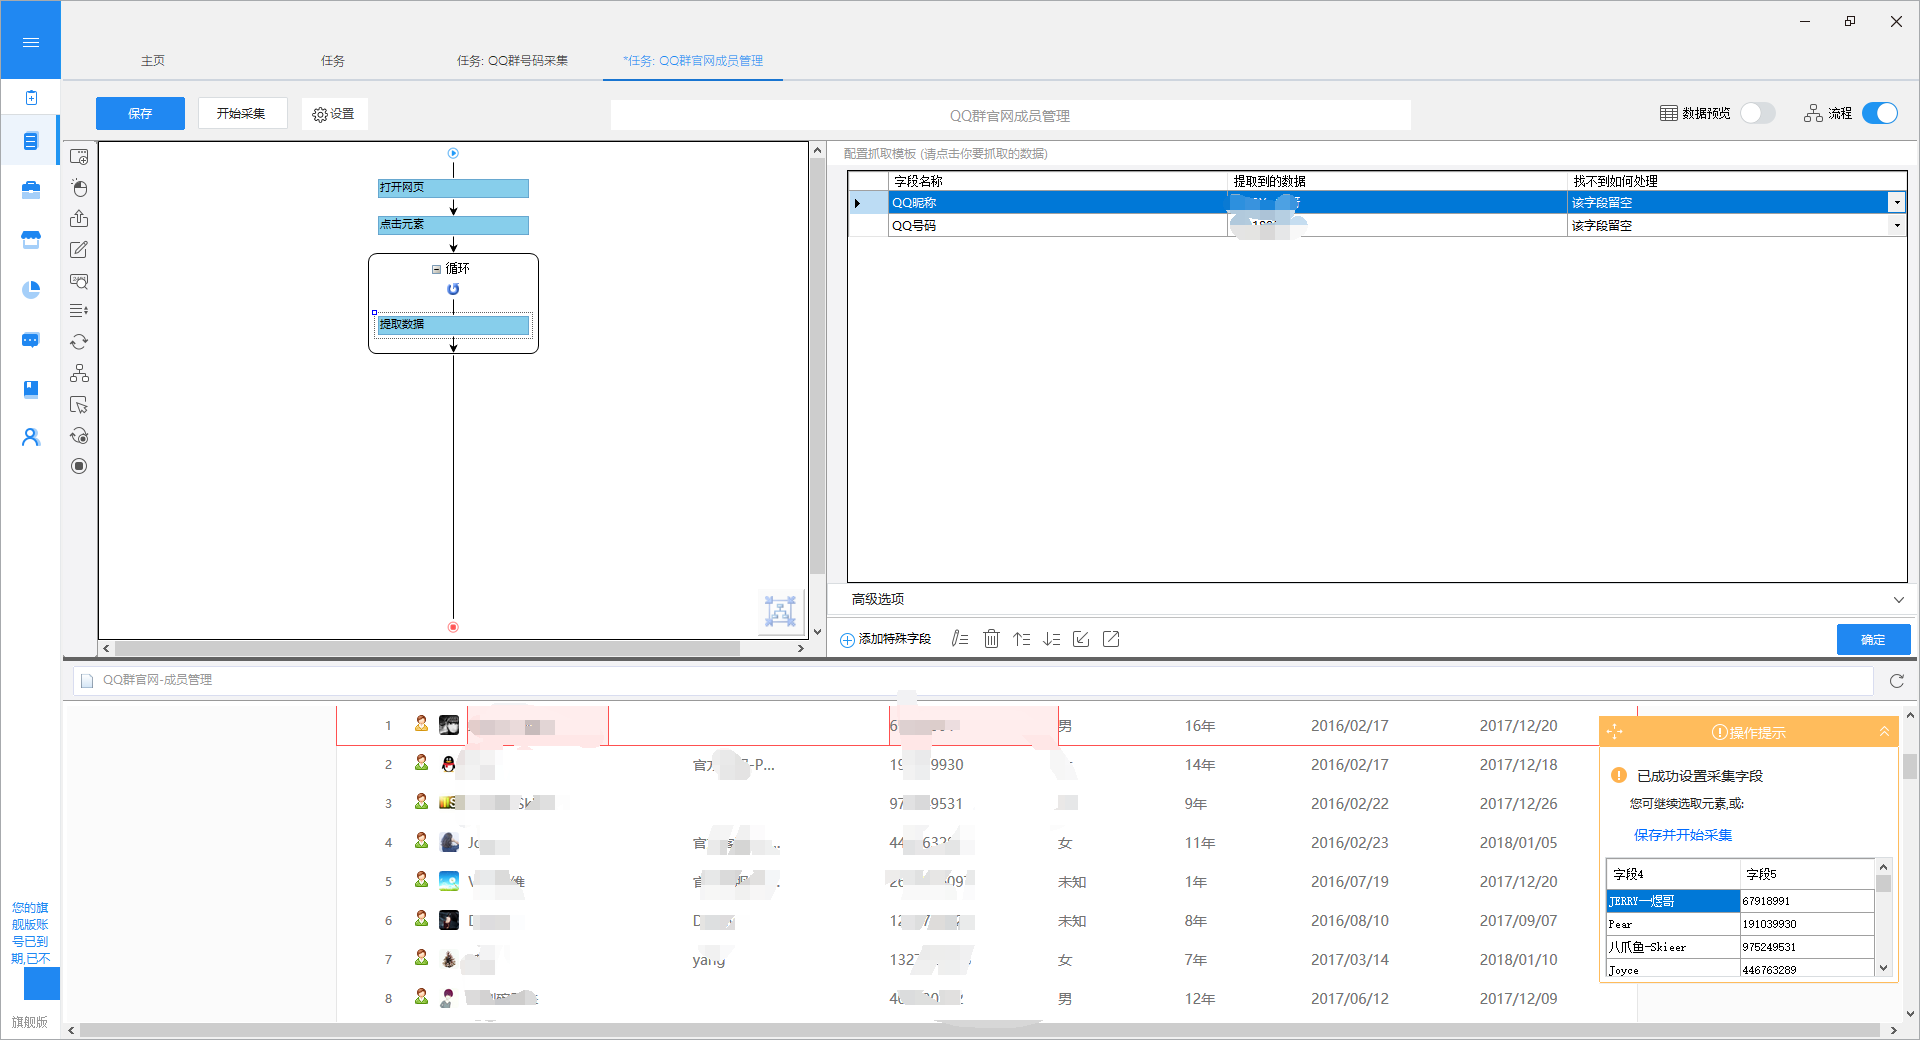
Task: Delete the selected field with trash icon
Action: (x=991, y=639)
